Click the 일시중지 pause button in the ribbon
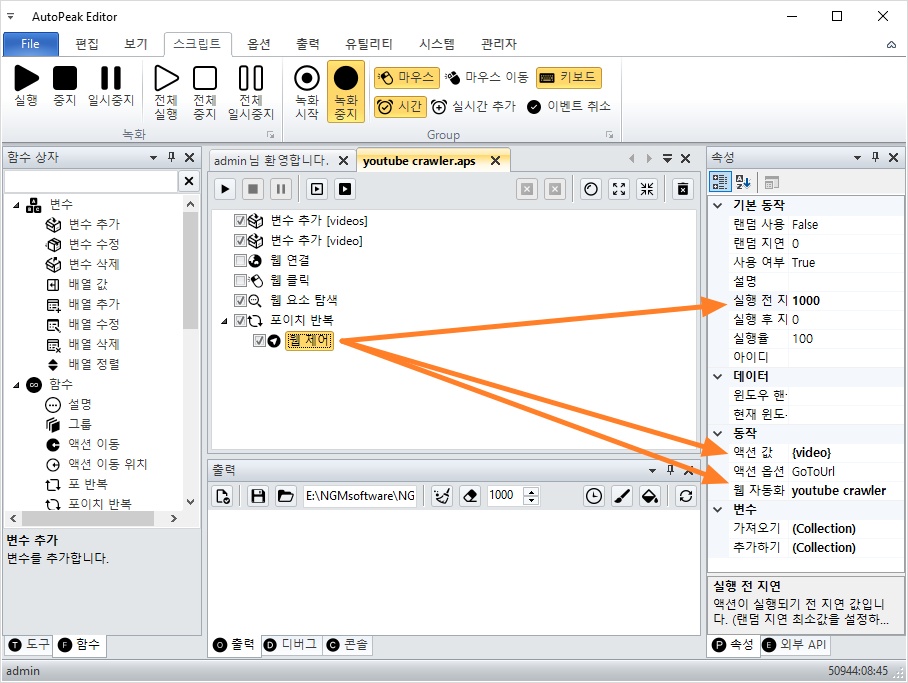 [111, 85]
